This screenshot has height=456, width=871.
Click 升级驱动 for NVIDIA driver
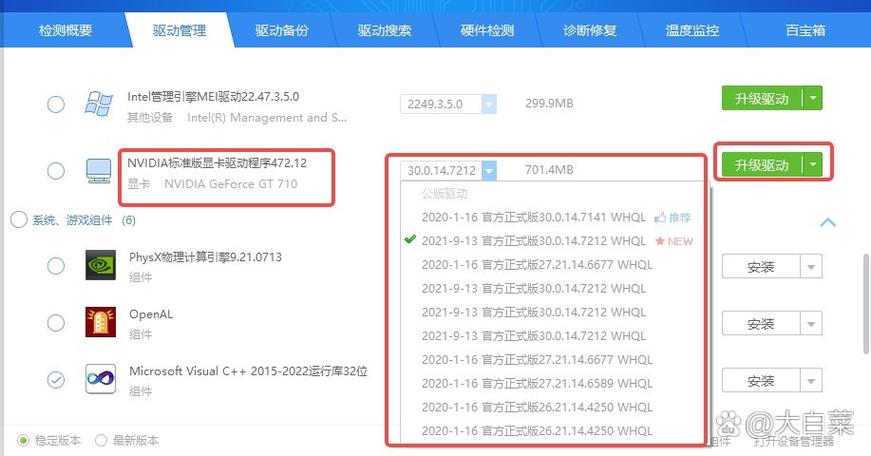click(x=762, y=165)
